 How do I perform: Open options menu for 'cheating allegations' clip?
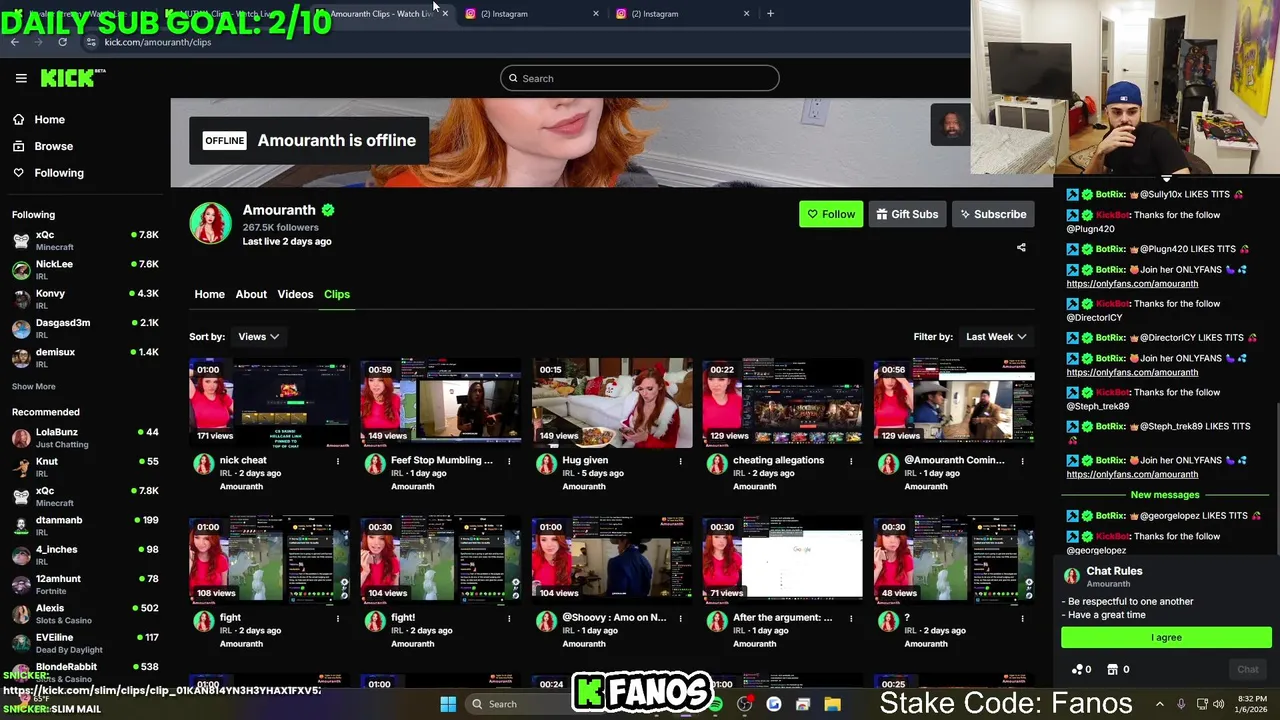851,461
